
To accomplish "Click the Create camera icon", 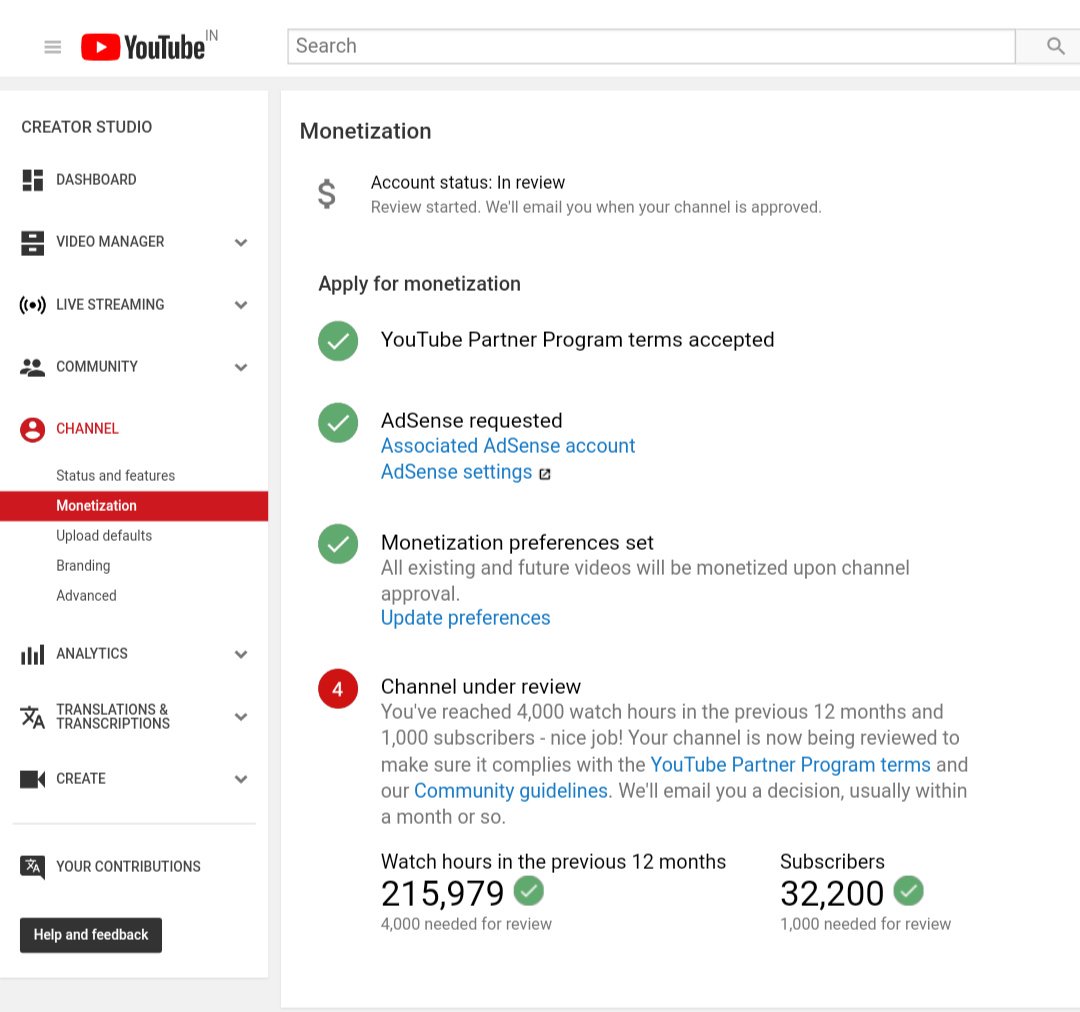I will 32,779.
